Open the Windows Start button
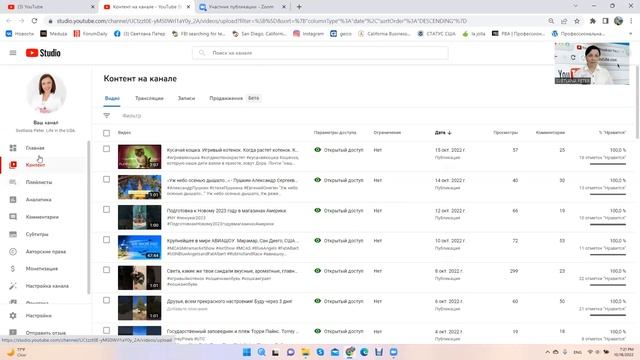 [x=247, y=352]
